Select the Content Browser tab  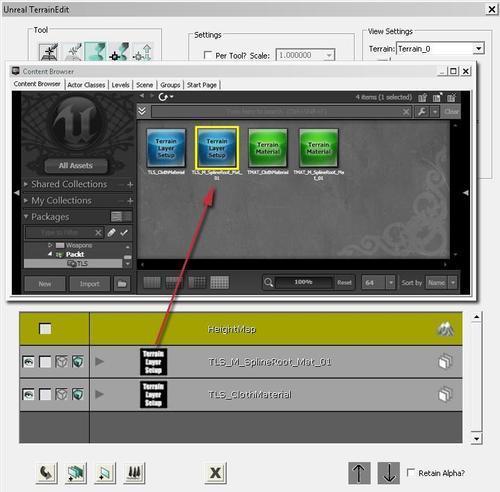tap(37, 84)
